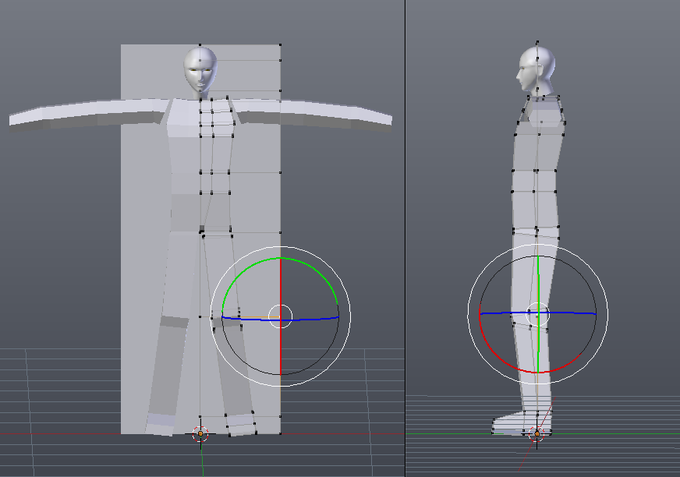Image resolution: width=680 pixels, height=477 pixels.
Task: Select the character's head in side view
Action: coord(535,70)
